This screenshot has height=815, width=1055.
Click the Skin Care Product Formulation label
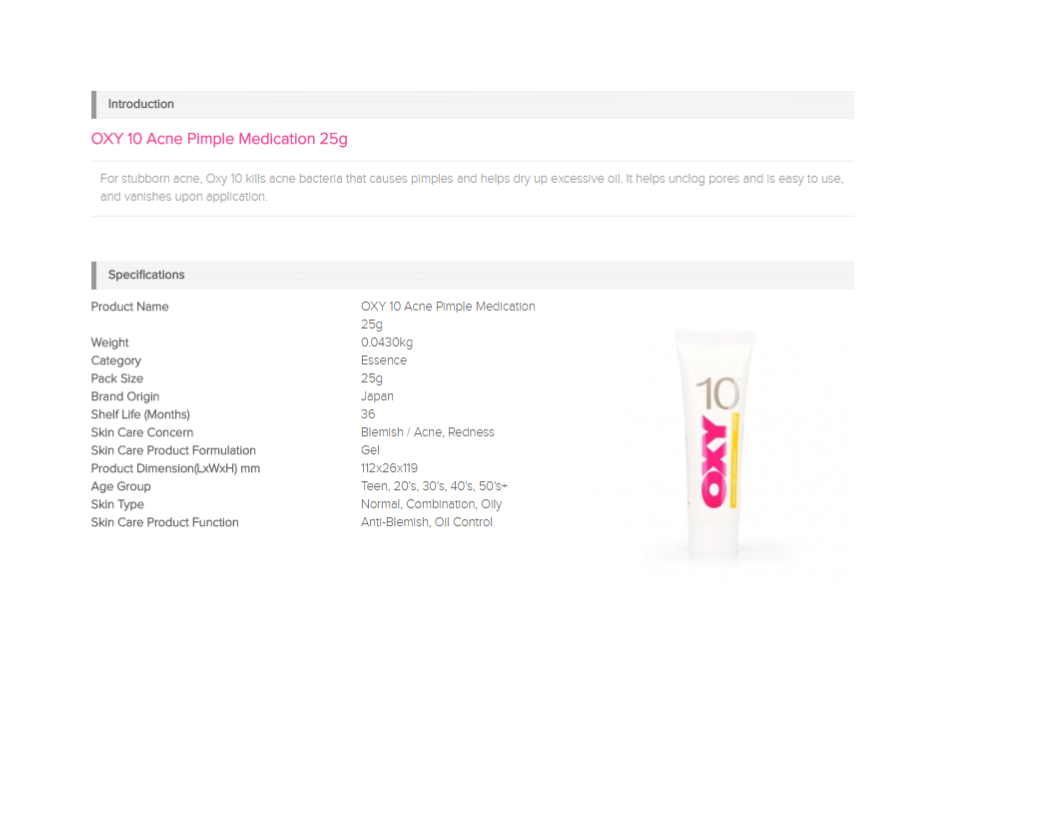174,451
